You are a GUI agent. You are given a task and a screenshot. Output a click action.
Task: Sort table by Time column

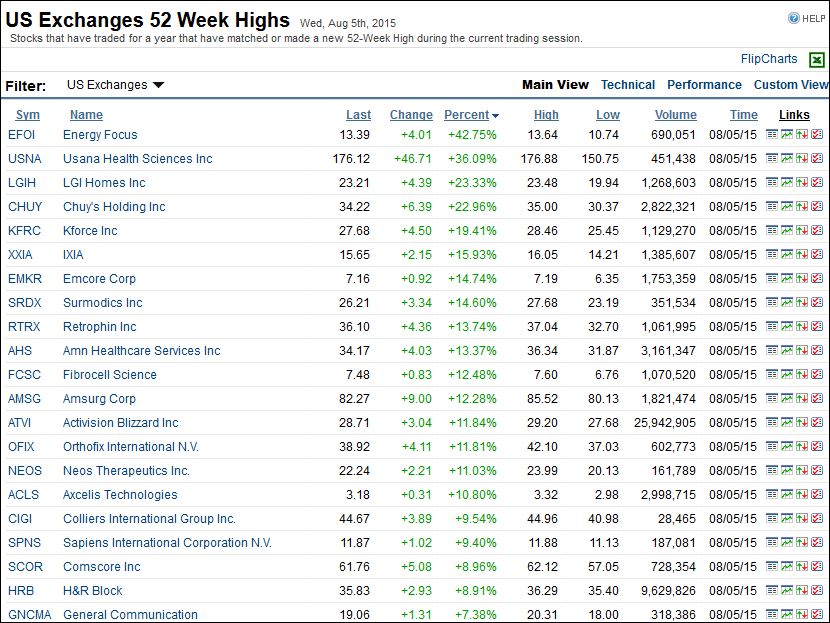click(744, 115)
